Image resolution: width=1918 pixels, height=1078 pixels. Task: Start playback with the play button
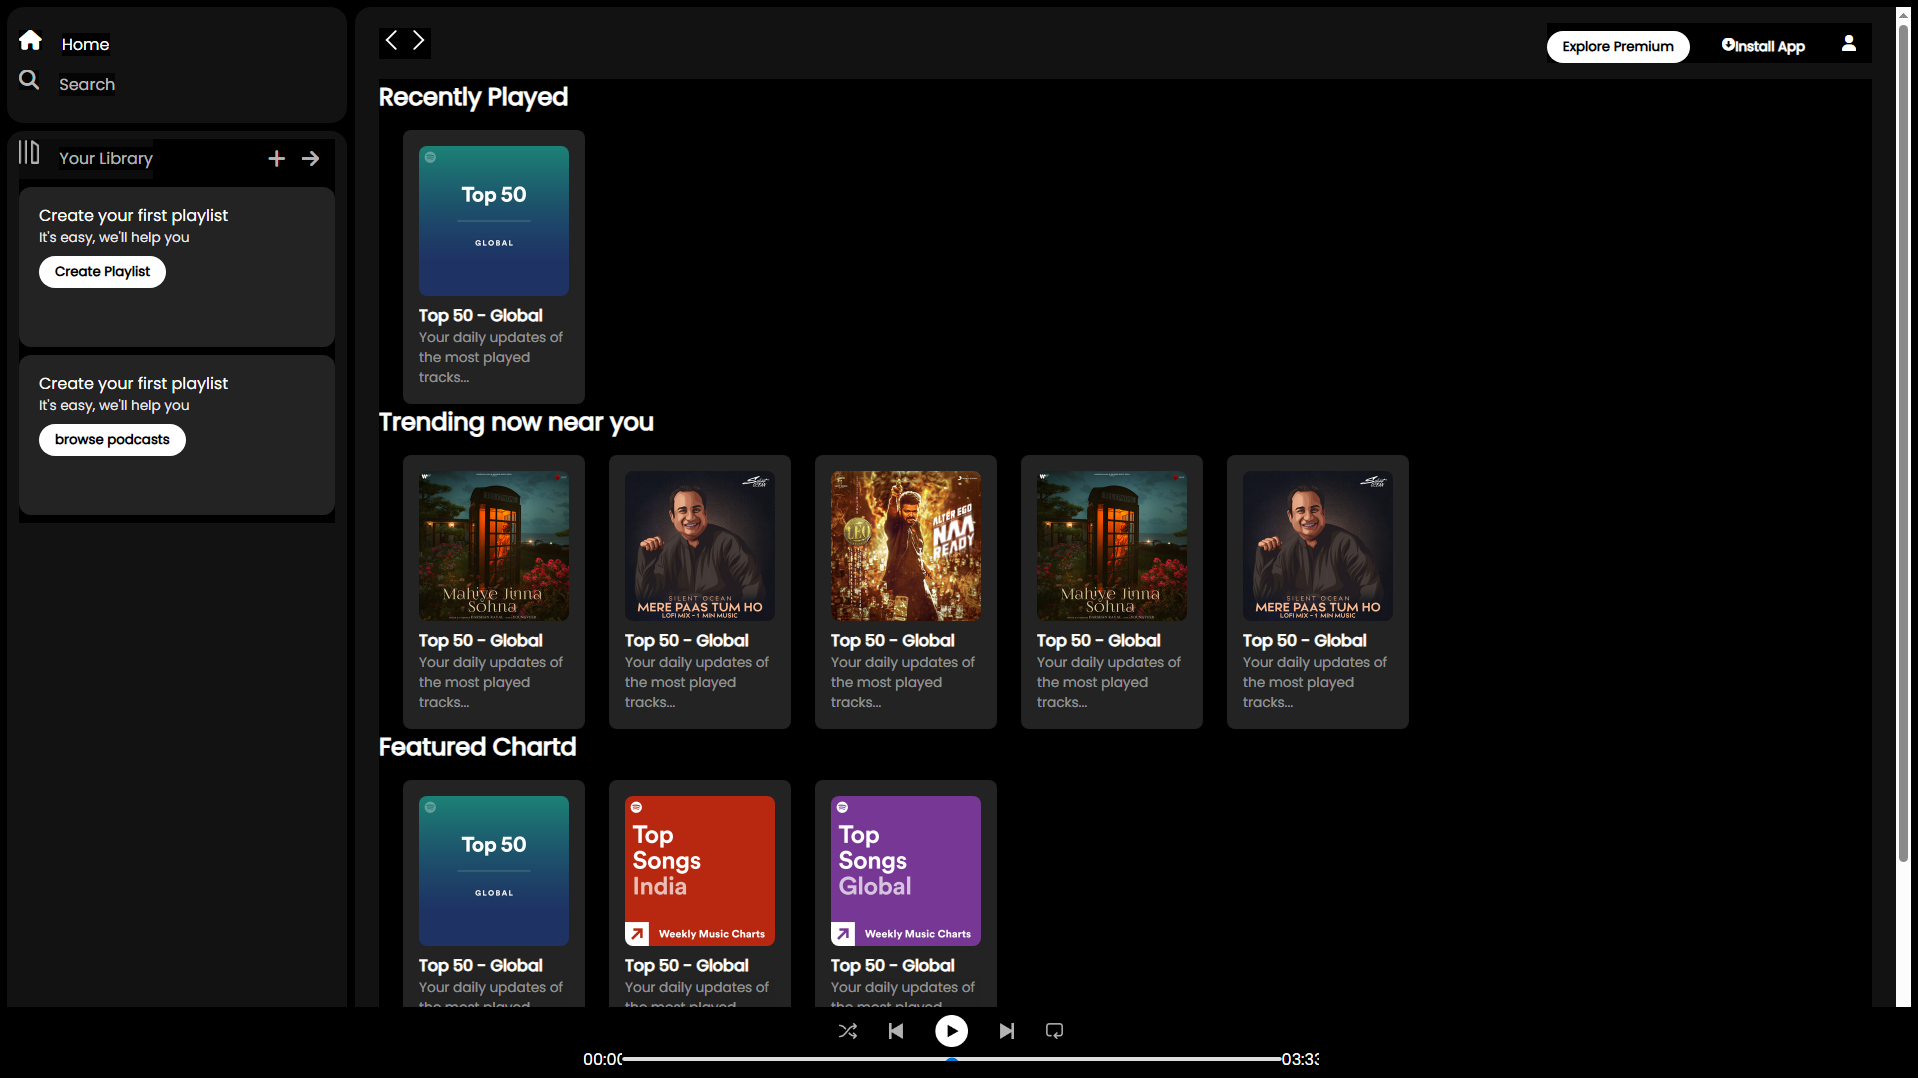click(951, 1030)
